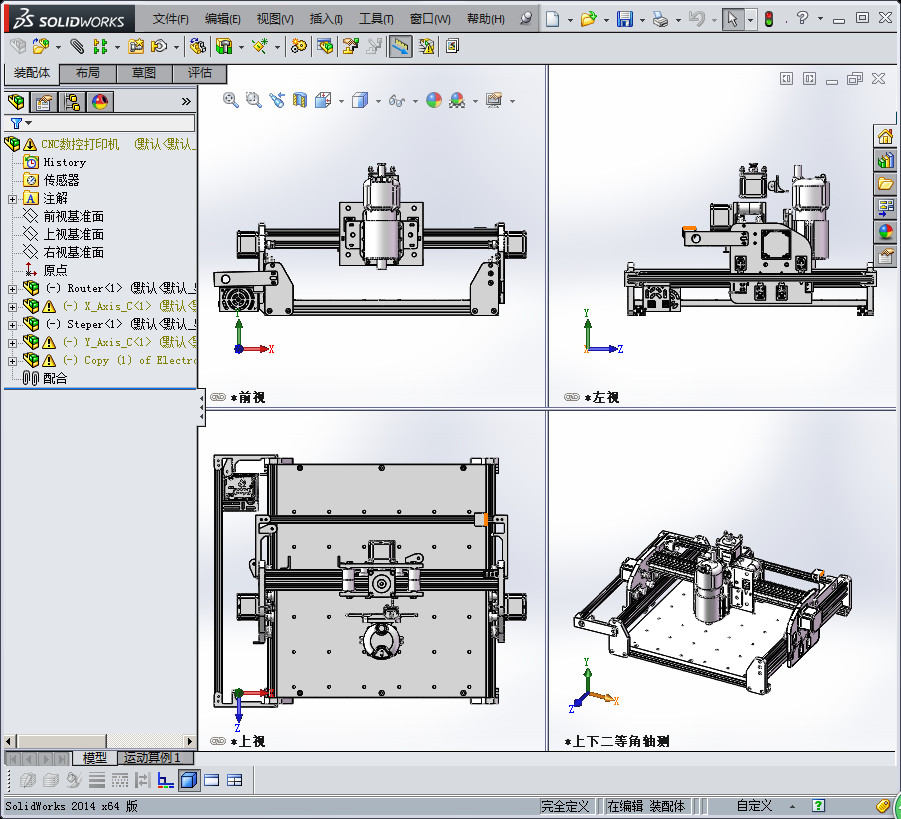This screenshot has width=901, height=819.
Task: Click View Orientation cube icon
Action: [x=323, y=100]
